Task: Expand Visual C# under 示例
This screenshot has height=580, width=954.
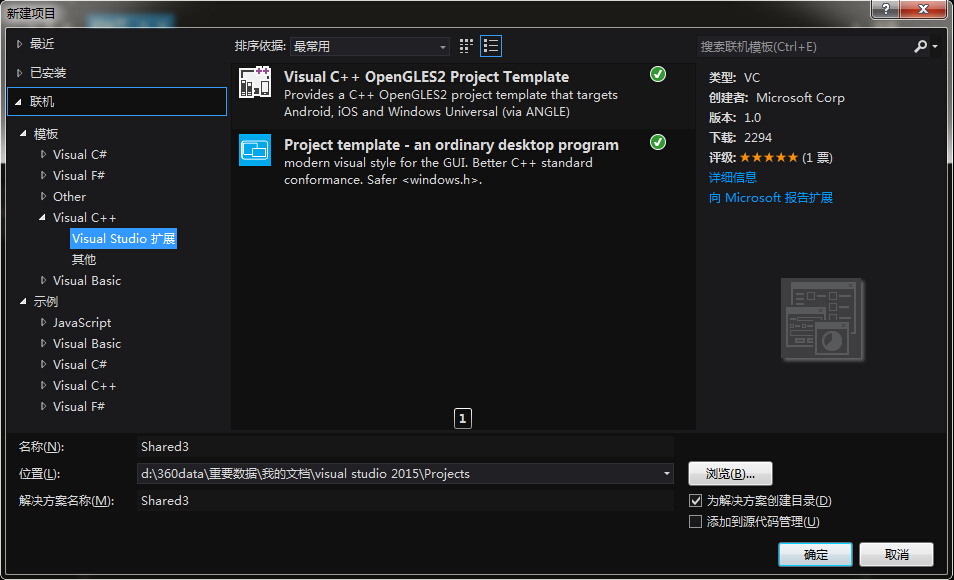Action: pyautogui.click(x=43, y=365)
